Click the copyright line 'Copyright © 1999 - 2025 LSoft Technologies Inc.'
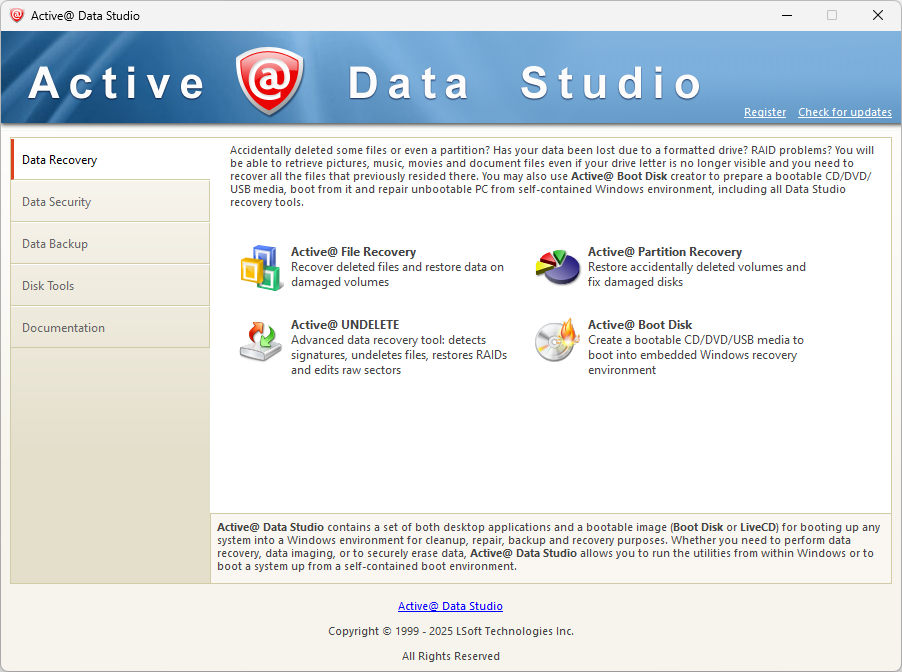 tap(451, 631)
